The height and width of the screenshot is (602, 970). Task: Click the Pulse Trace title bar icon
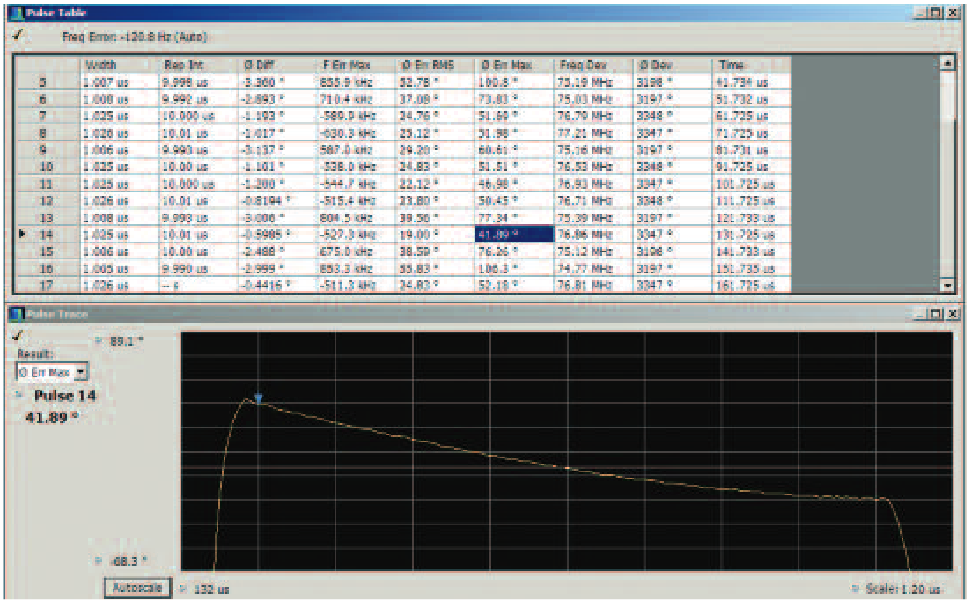pyautogui.click(x=16, y=313)
